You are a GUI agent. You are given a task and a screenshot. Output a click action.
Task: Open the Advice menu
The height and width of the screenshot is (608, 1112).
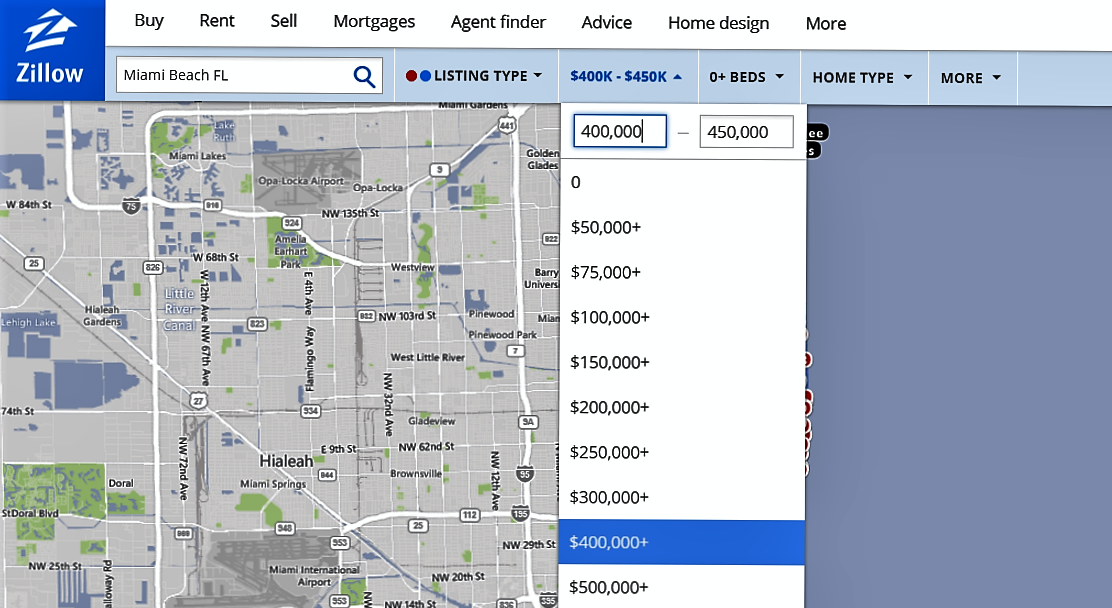pyautogui.click(x=606, y=22)
